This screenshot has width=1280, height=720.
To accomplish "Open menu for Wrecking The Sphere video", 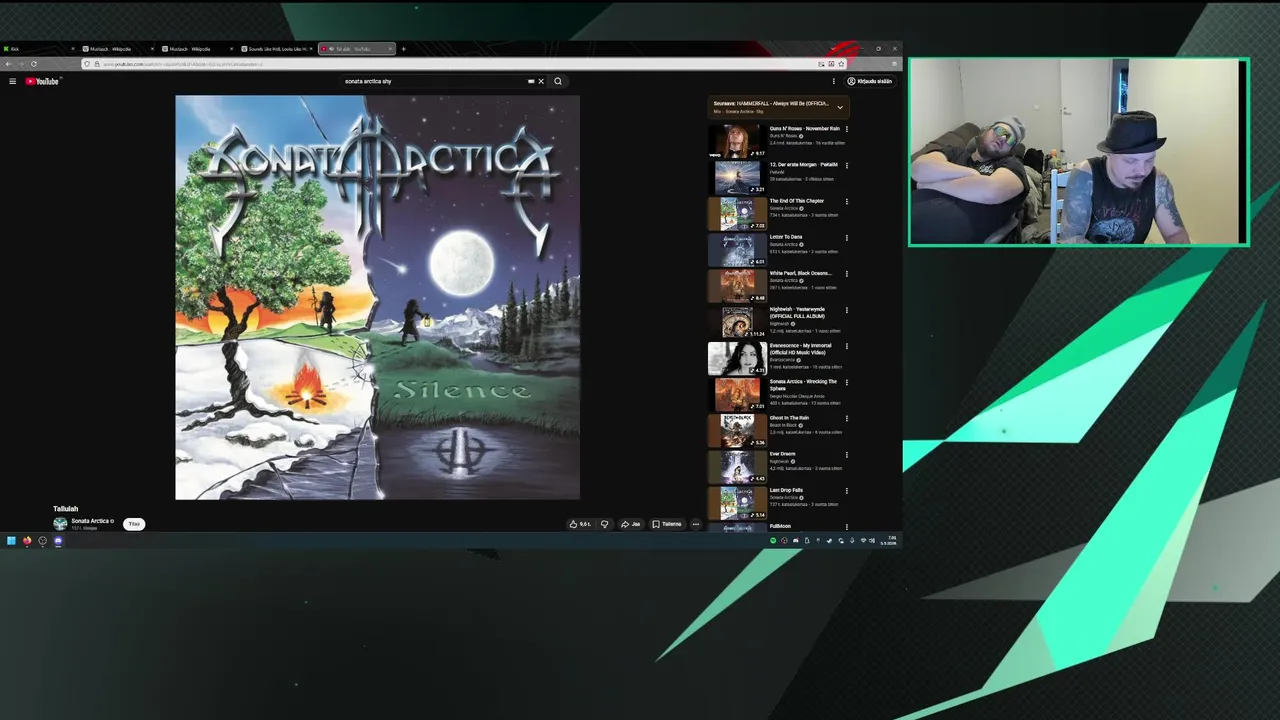I will point(846,382).
